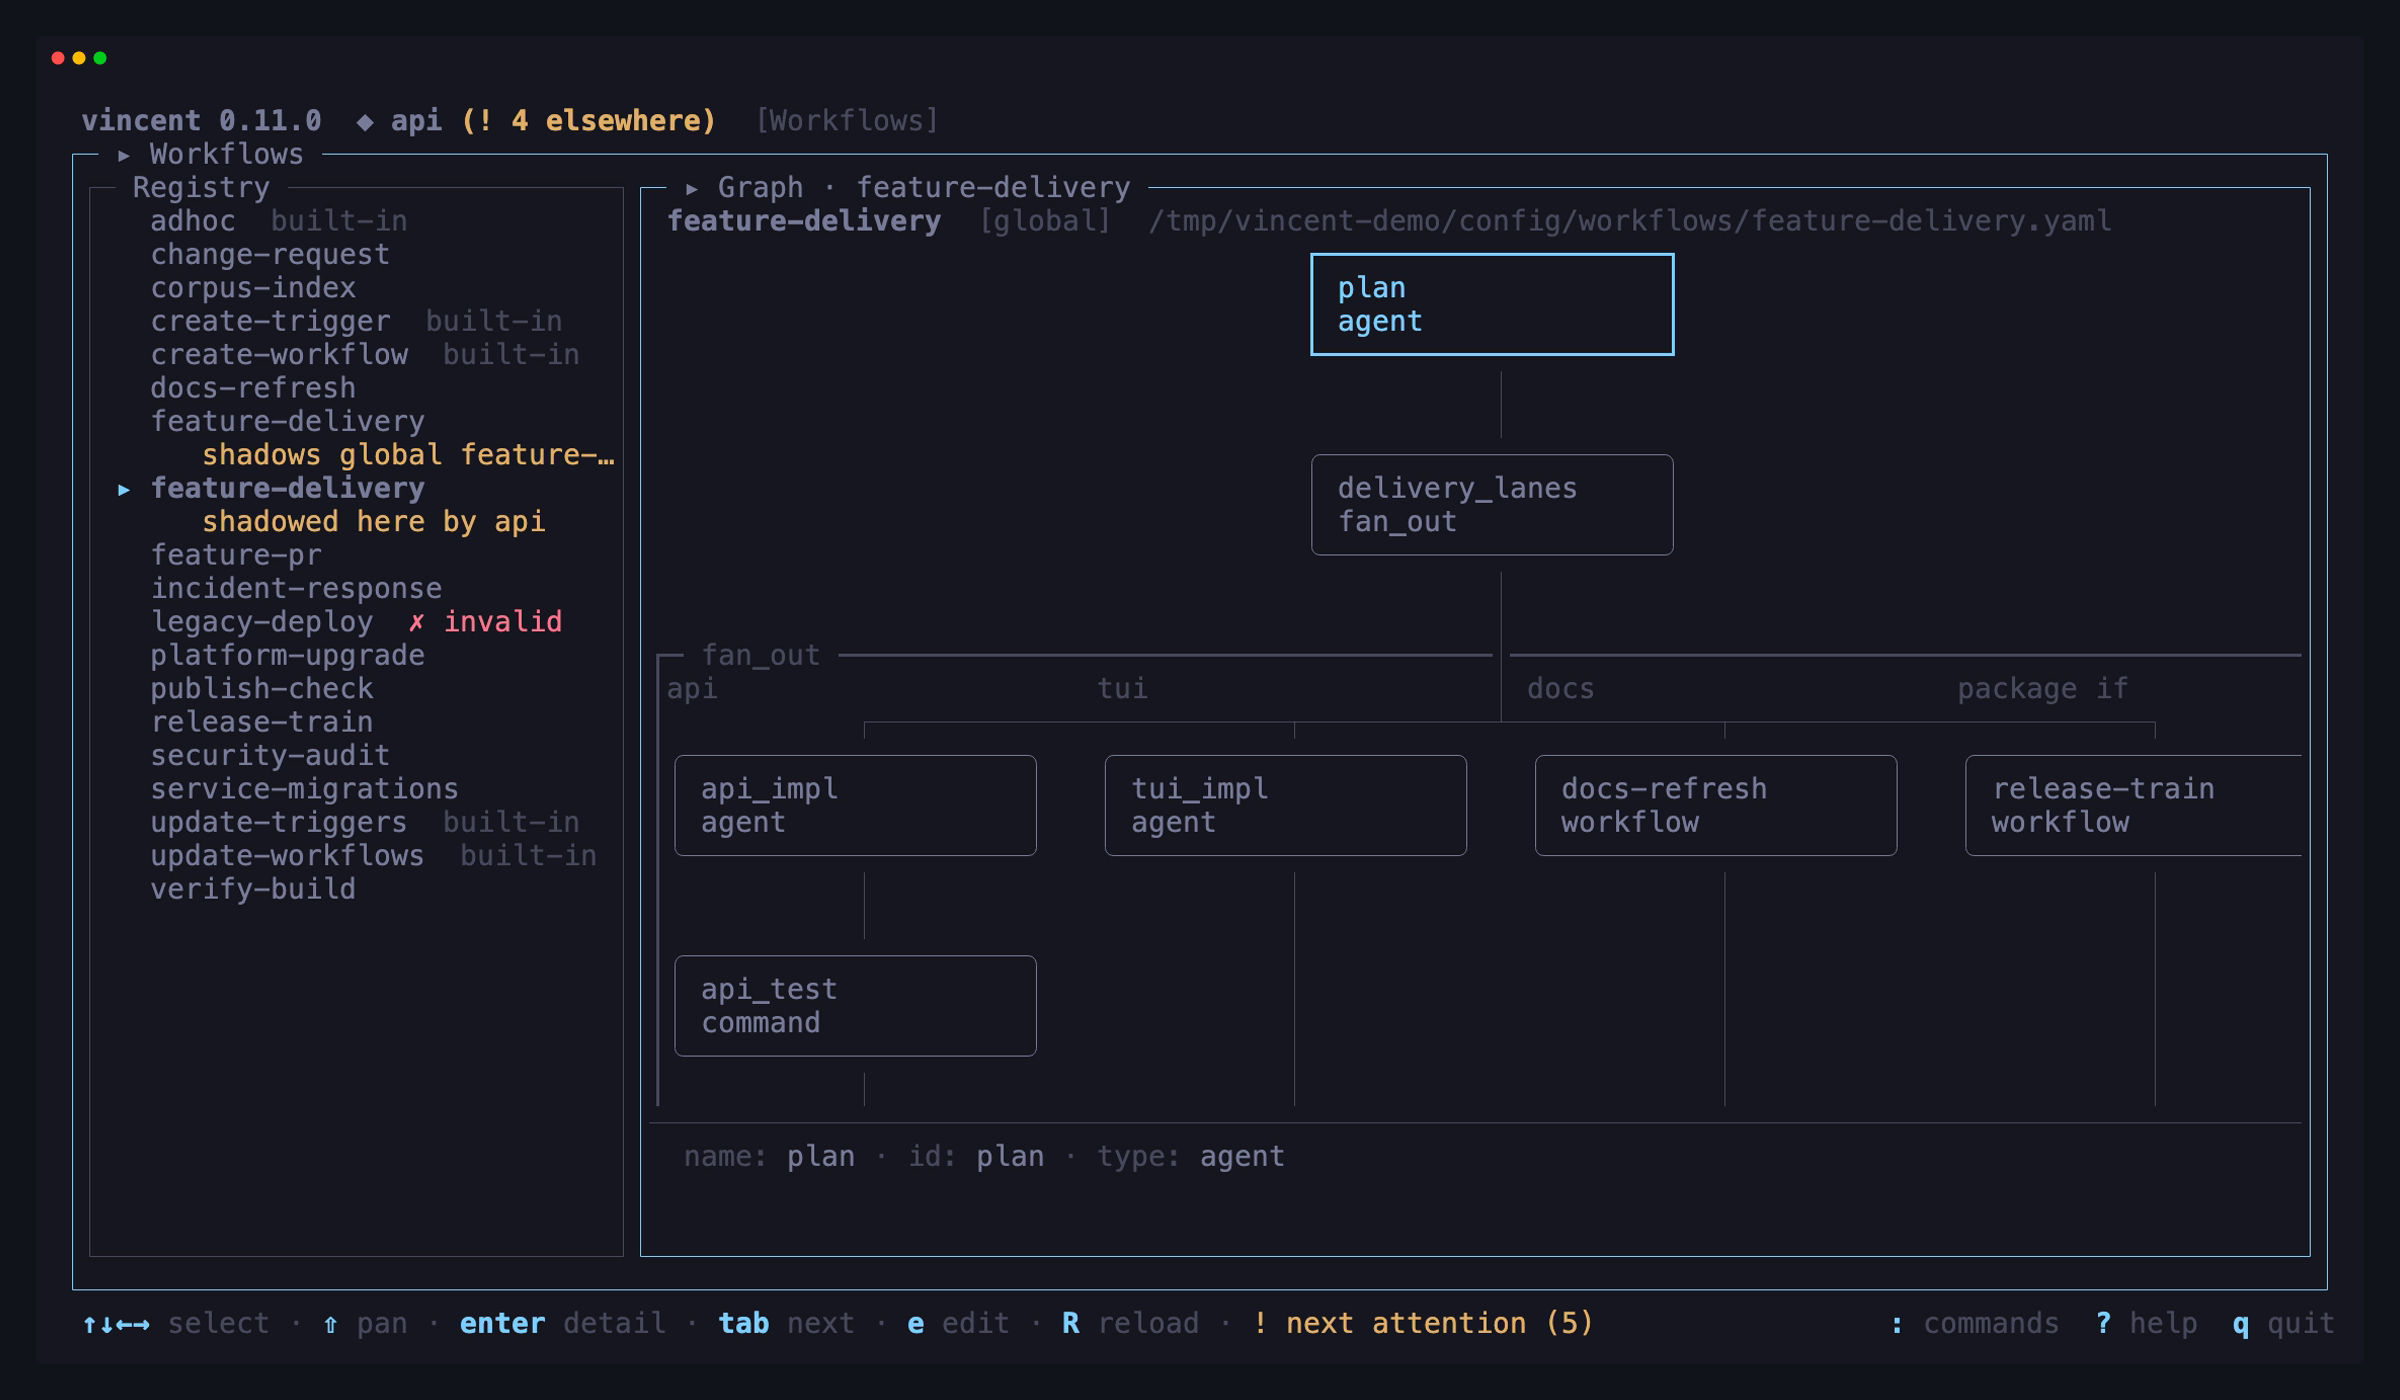Click 'next attention (5)' in footer
The width and height of the screenshot is (2400, 1400).
1422,1323
